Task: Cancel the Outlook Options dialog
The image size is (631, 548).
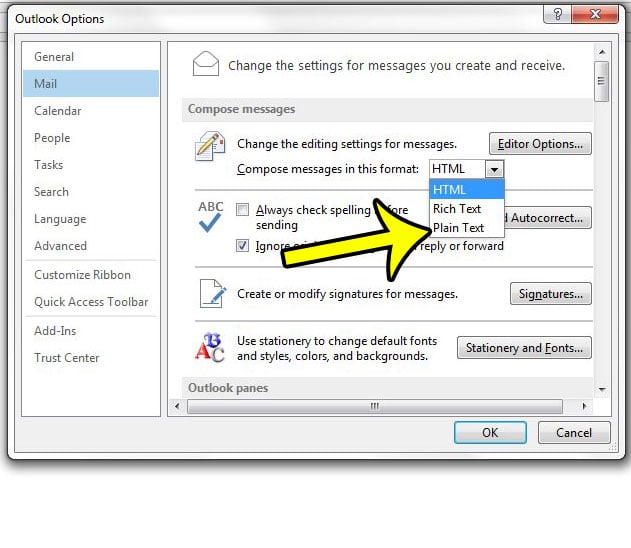Action: tap(574, 433)
